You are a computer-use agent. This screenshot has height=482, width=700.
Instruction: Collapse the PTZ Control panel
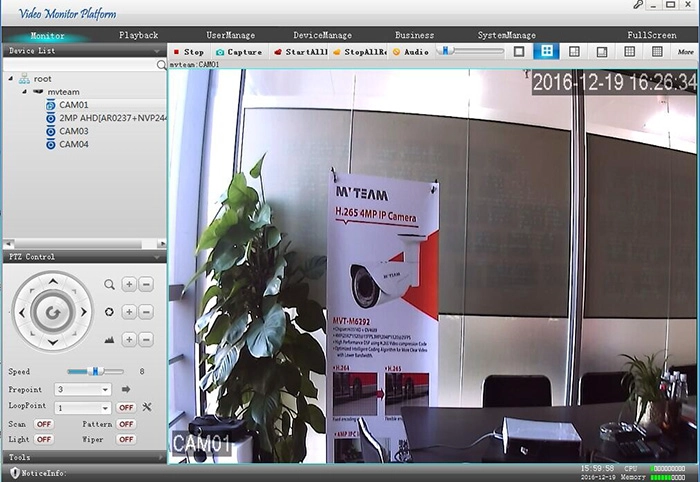click(157, 257)
